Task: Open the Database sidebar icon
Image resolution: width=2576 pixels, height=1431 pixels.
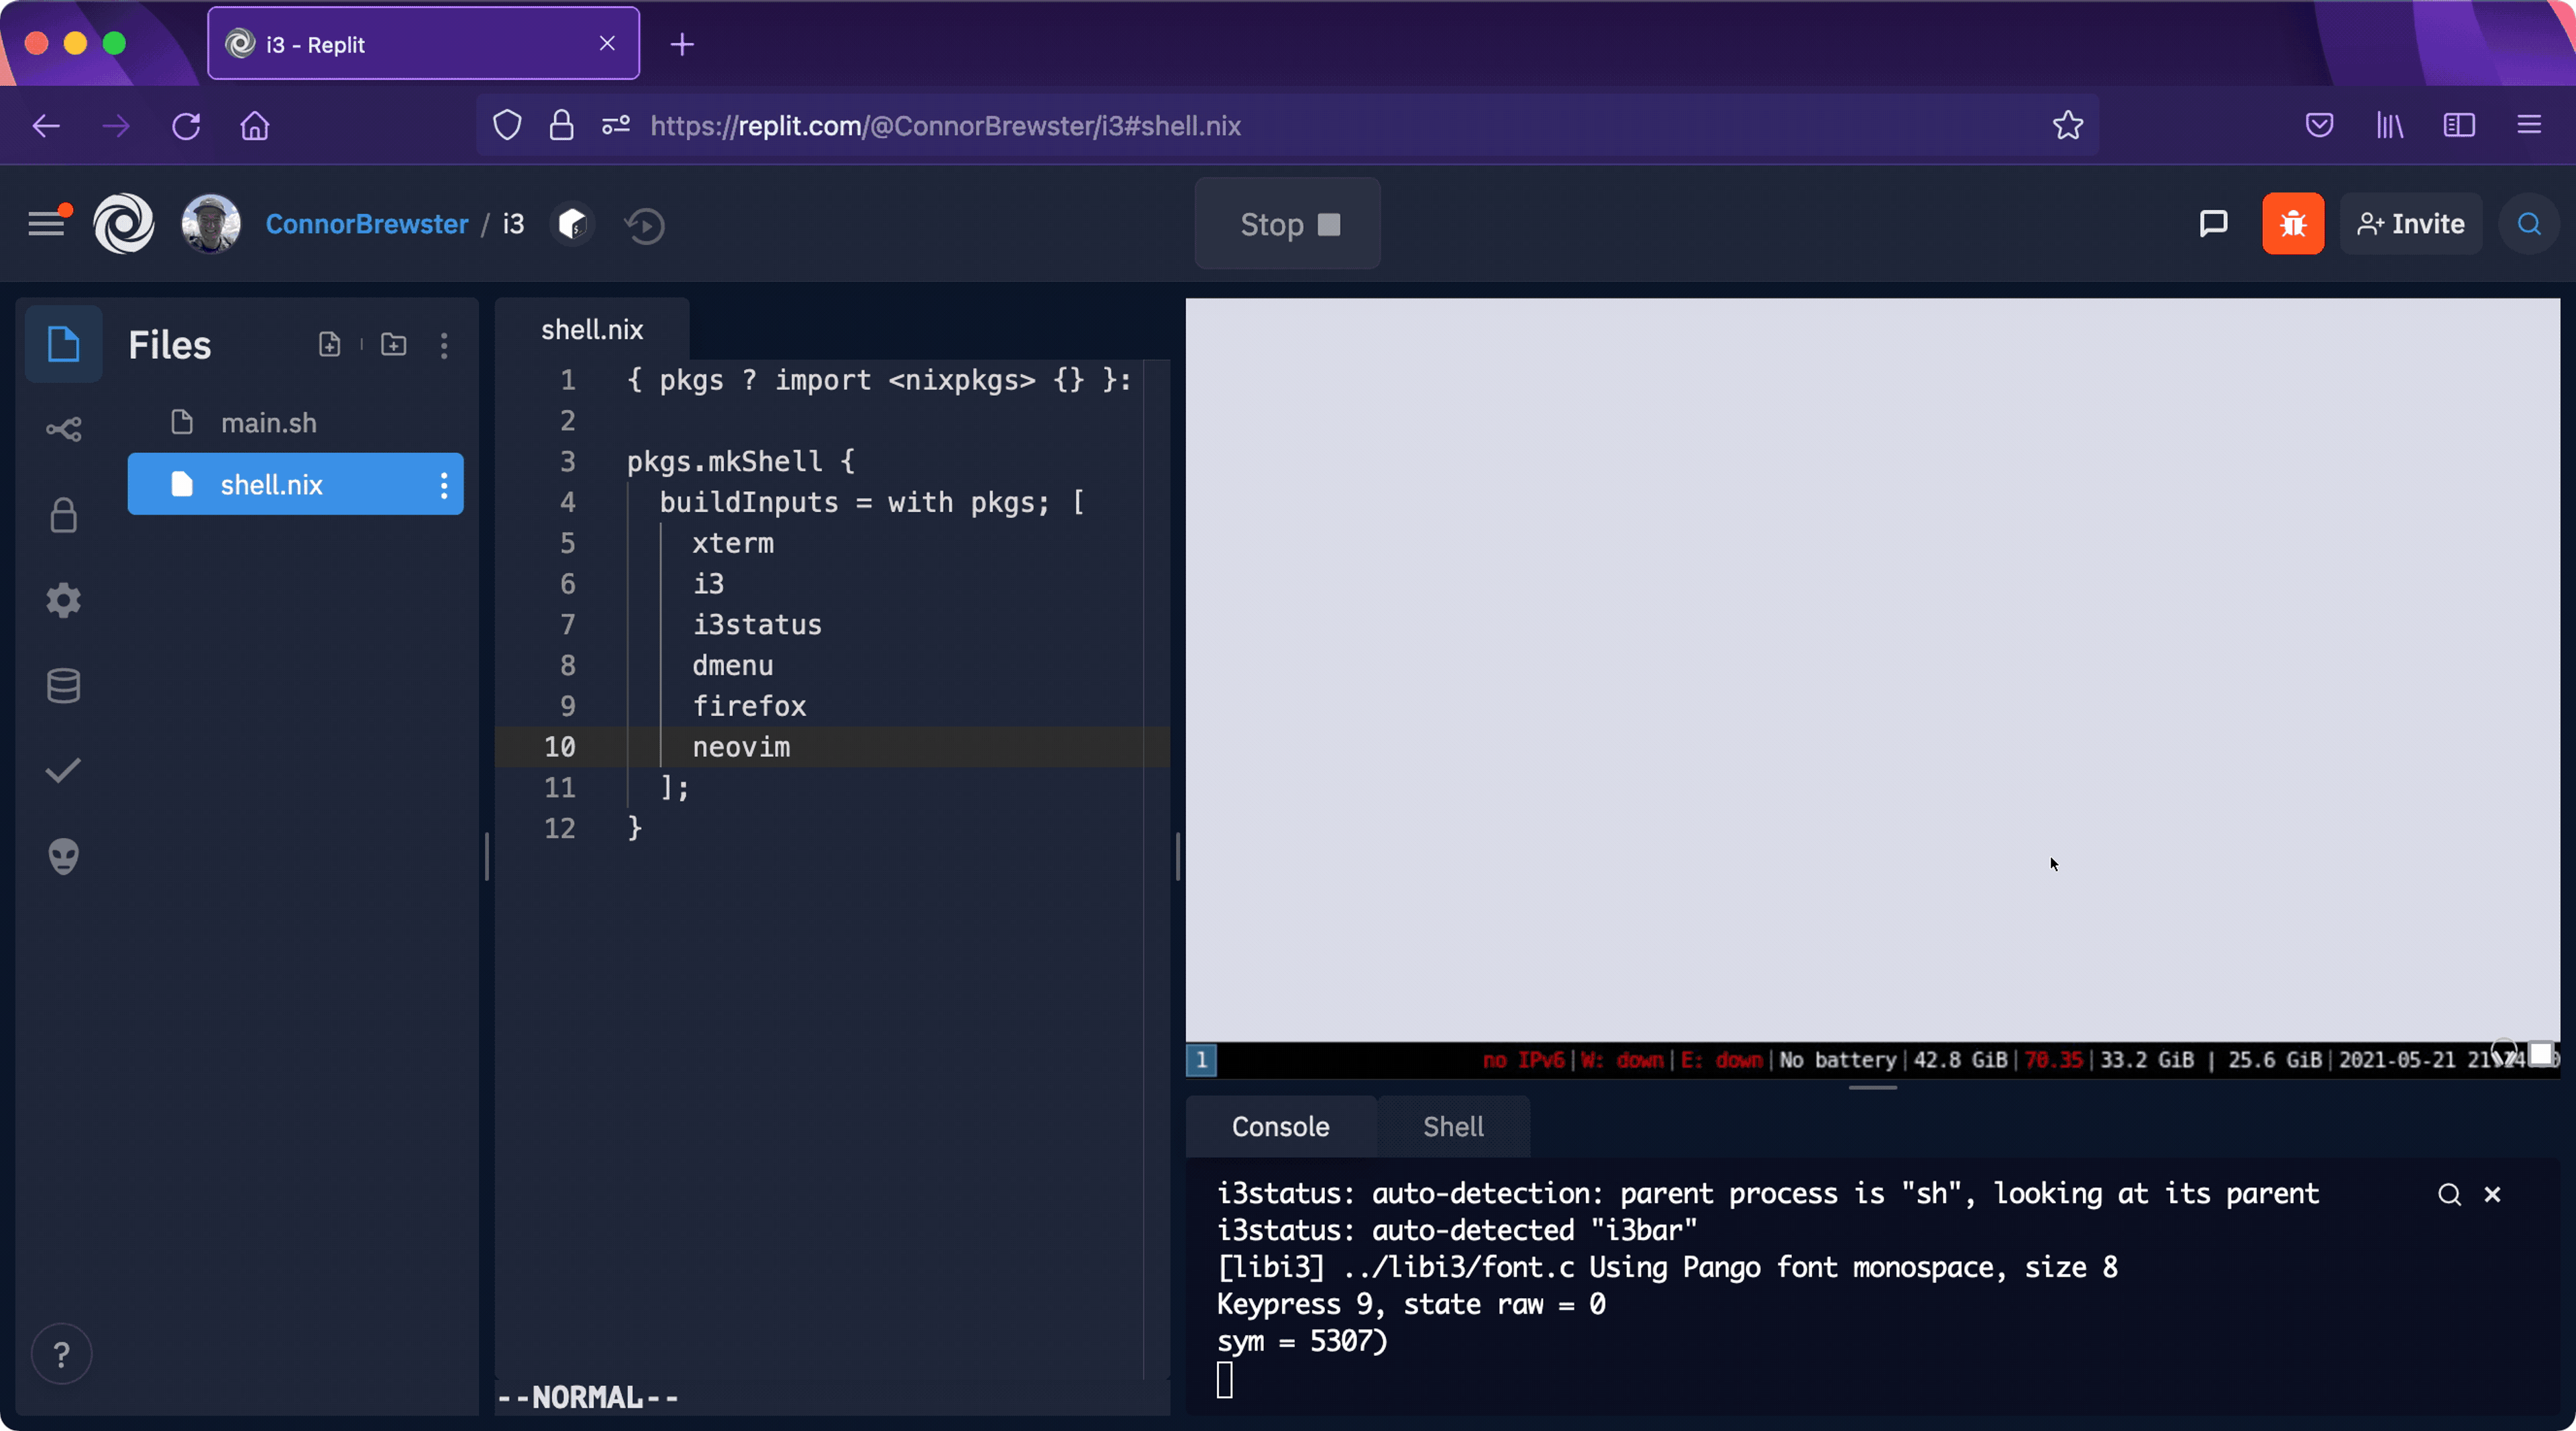Action: (63, 685)
